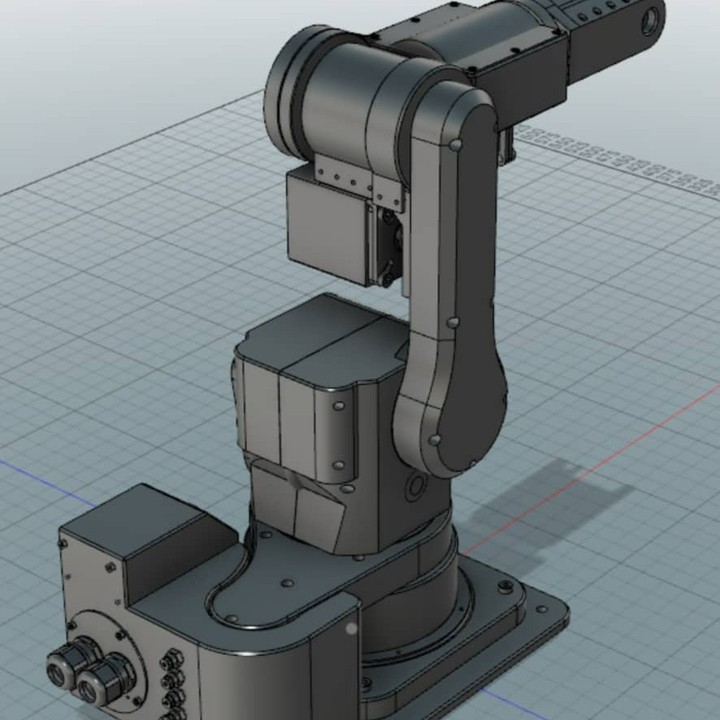Select the right cable gland on base
This screenshot has height=720, width=720.
[x=100, y=685]
